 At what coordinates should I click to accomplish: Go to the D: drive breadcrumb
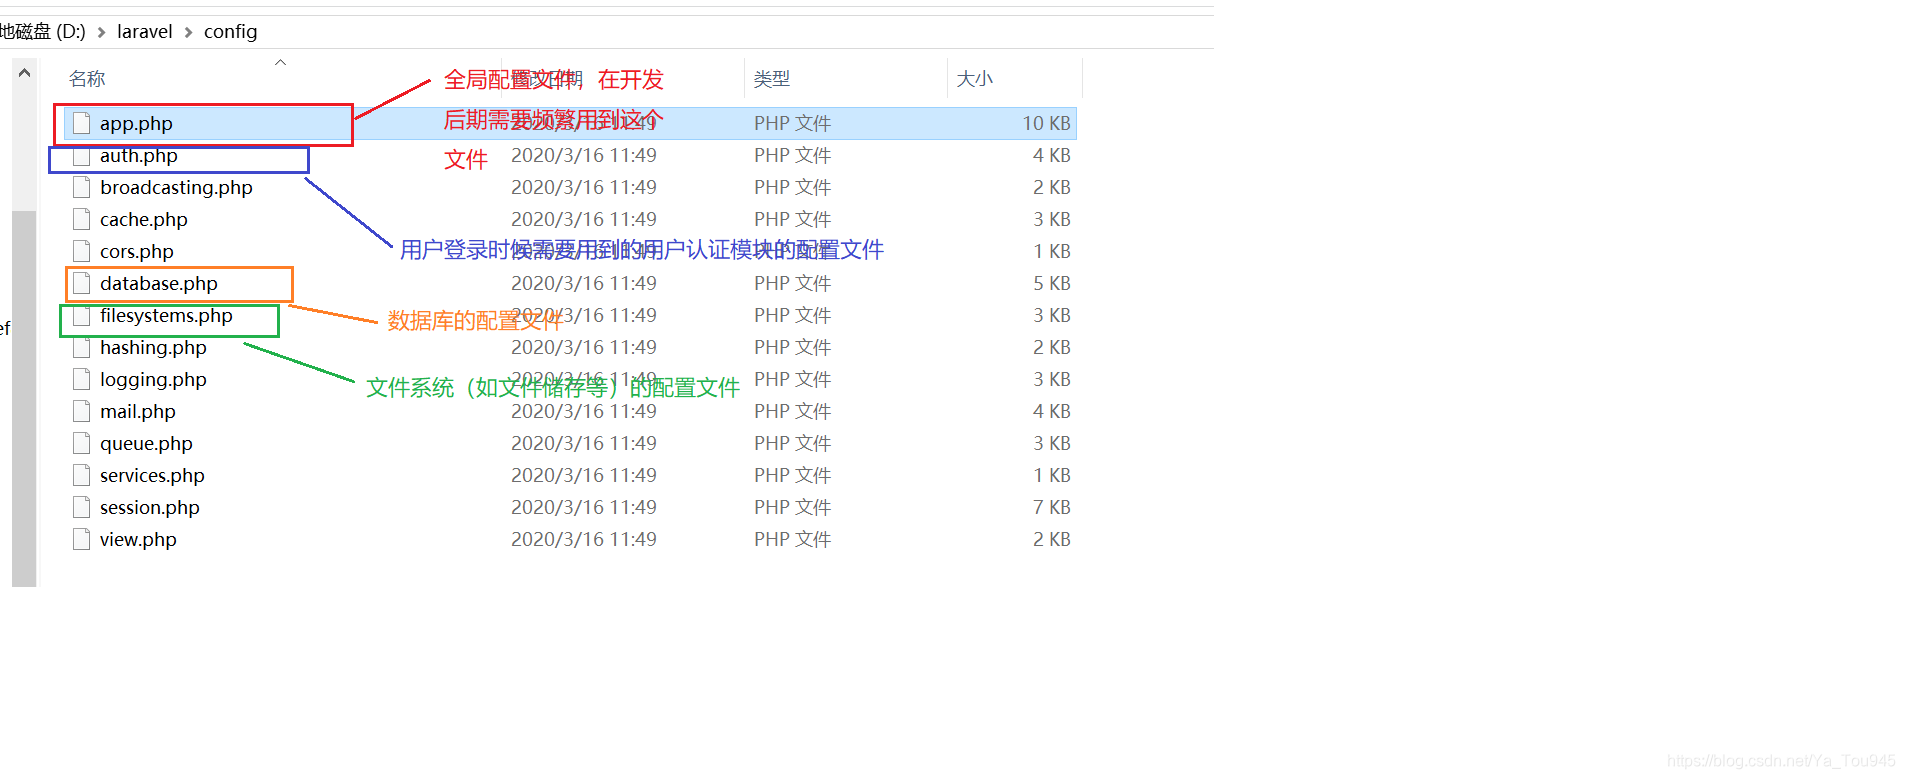pyautogui.click(x=43, y=31)
